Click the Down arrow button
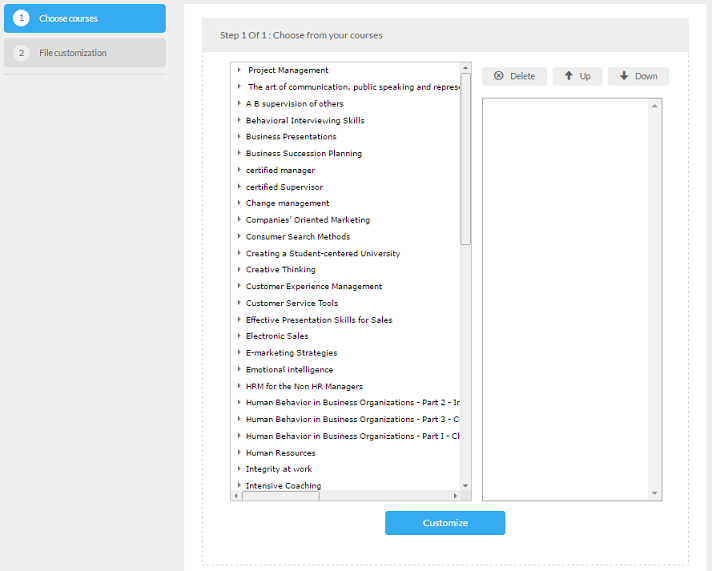 coord(638,76)
